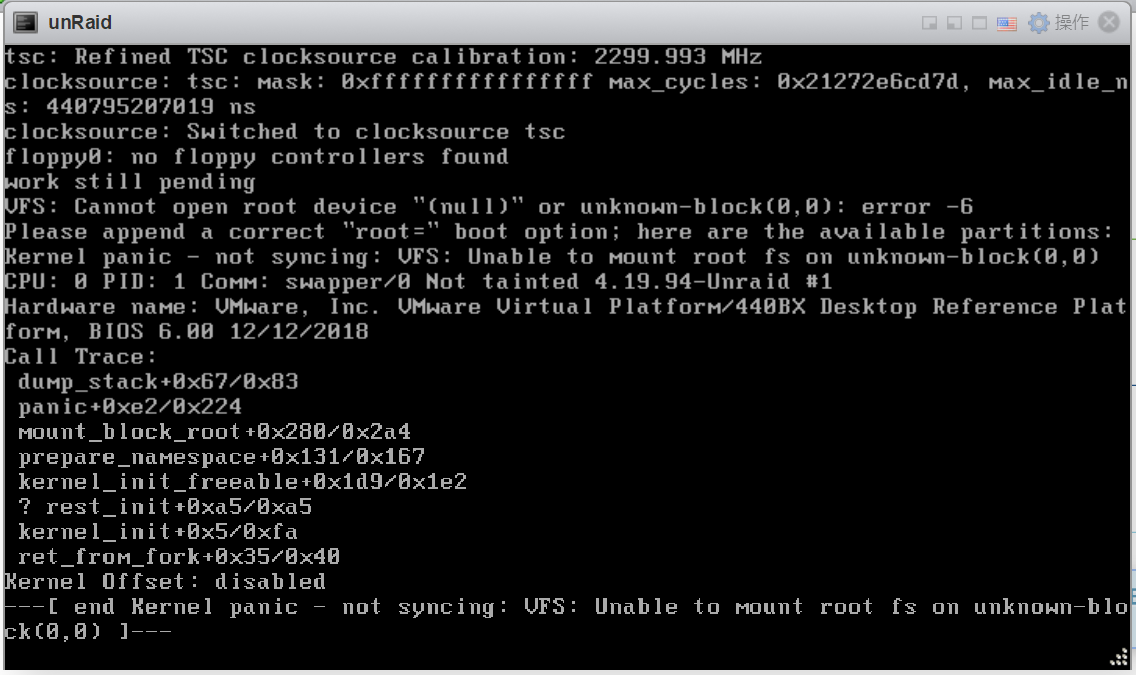
Task: Click the 操作 actions label
Action: click(x=1072, y=22)
